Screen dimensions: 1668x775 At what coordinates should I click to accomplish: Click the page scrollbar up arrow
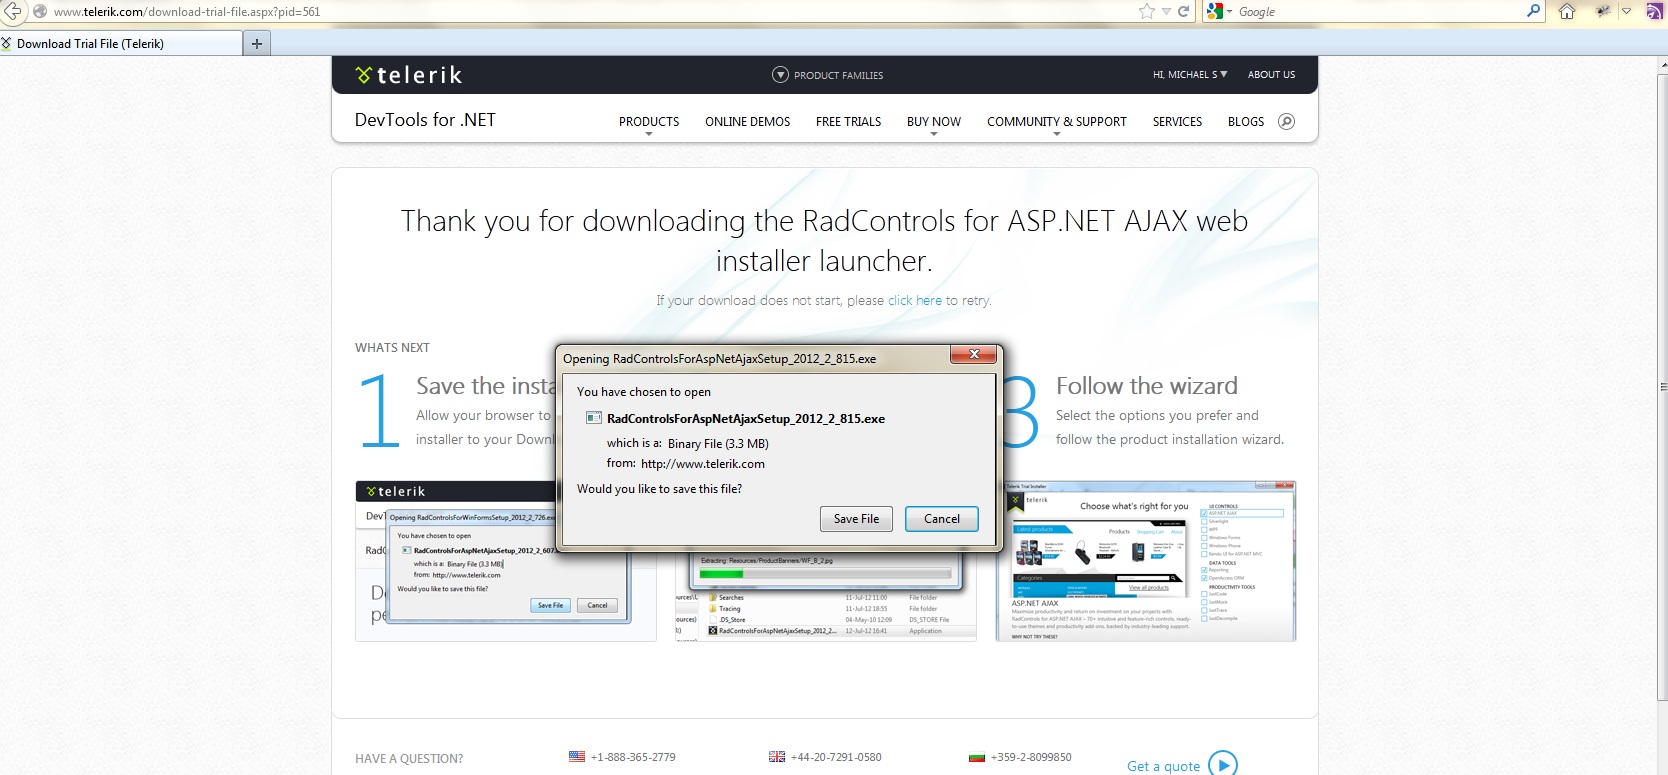point(1662,66)
